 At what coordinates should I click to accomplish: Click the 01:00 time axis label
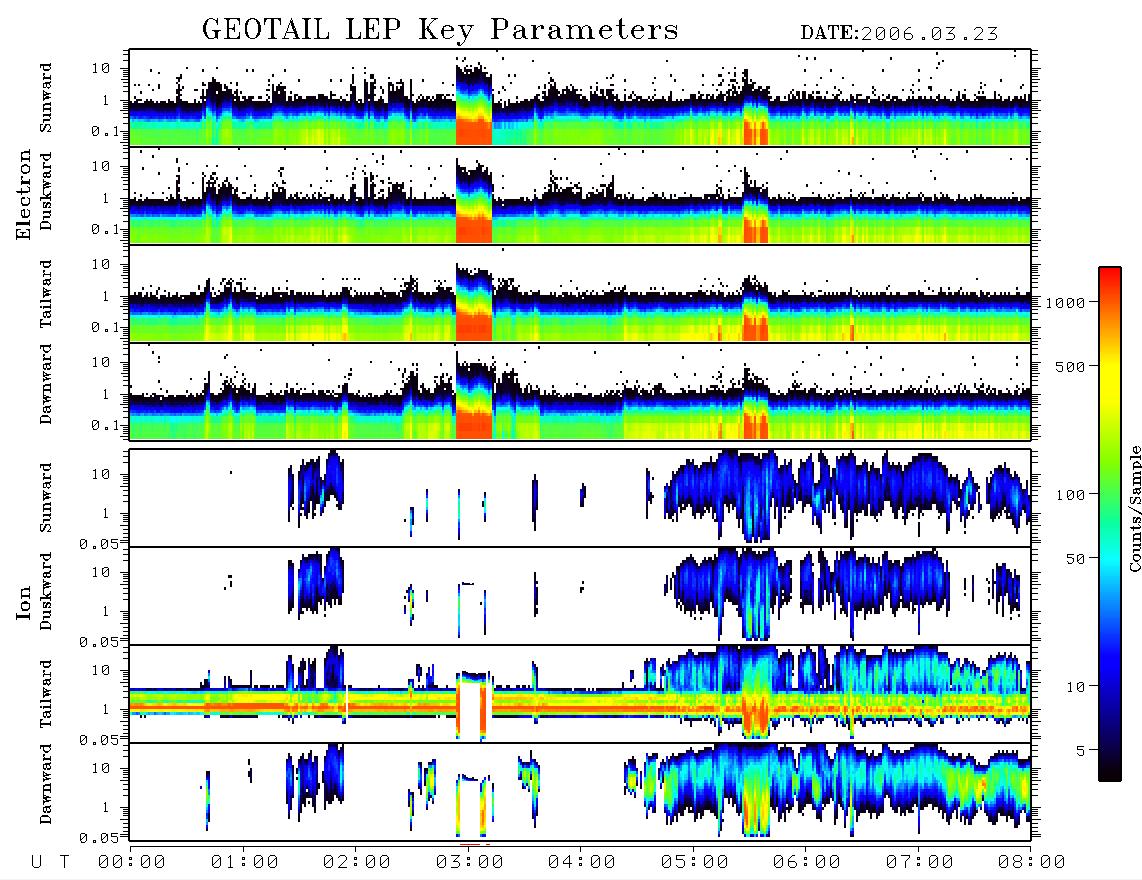coord(244,863)
